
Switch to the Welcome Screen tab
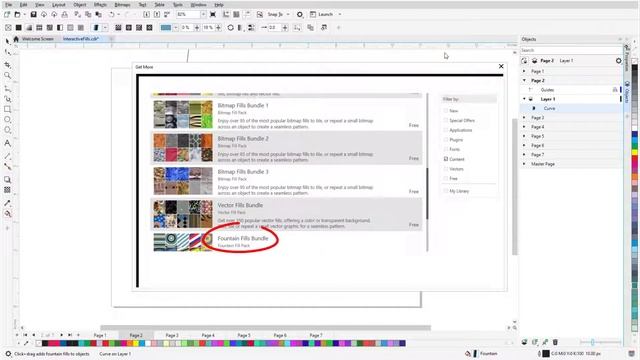[38, 39]
